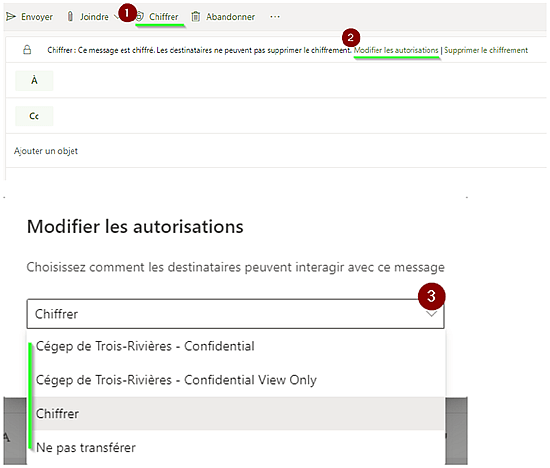The width and height of the screenshot is (550, 468).
Task: Click the Ce message est chiffré notice
Action: click(199, 50)
